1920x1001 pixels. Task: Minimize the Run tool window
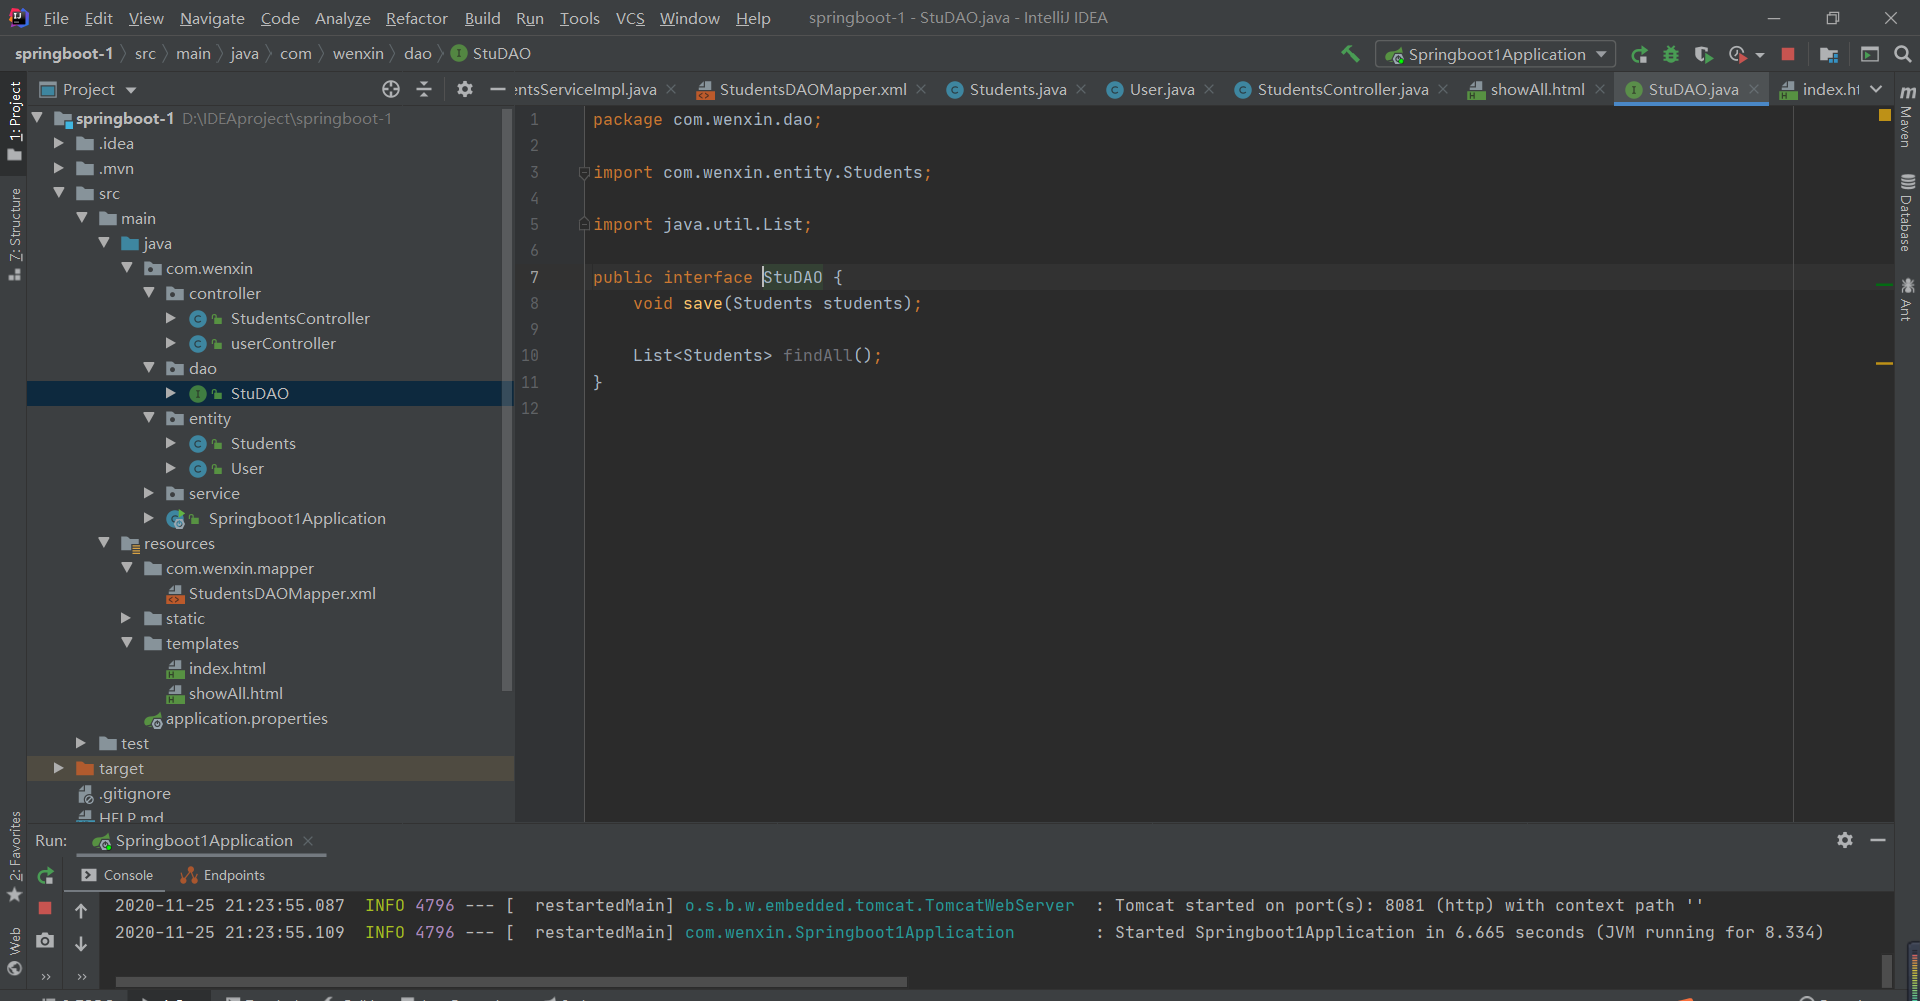[1878, 840]
